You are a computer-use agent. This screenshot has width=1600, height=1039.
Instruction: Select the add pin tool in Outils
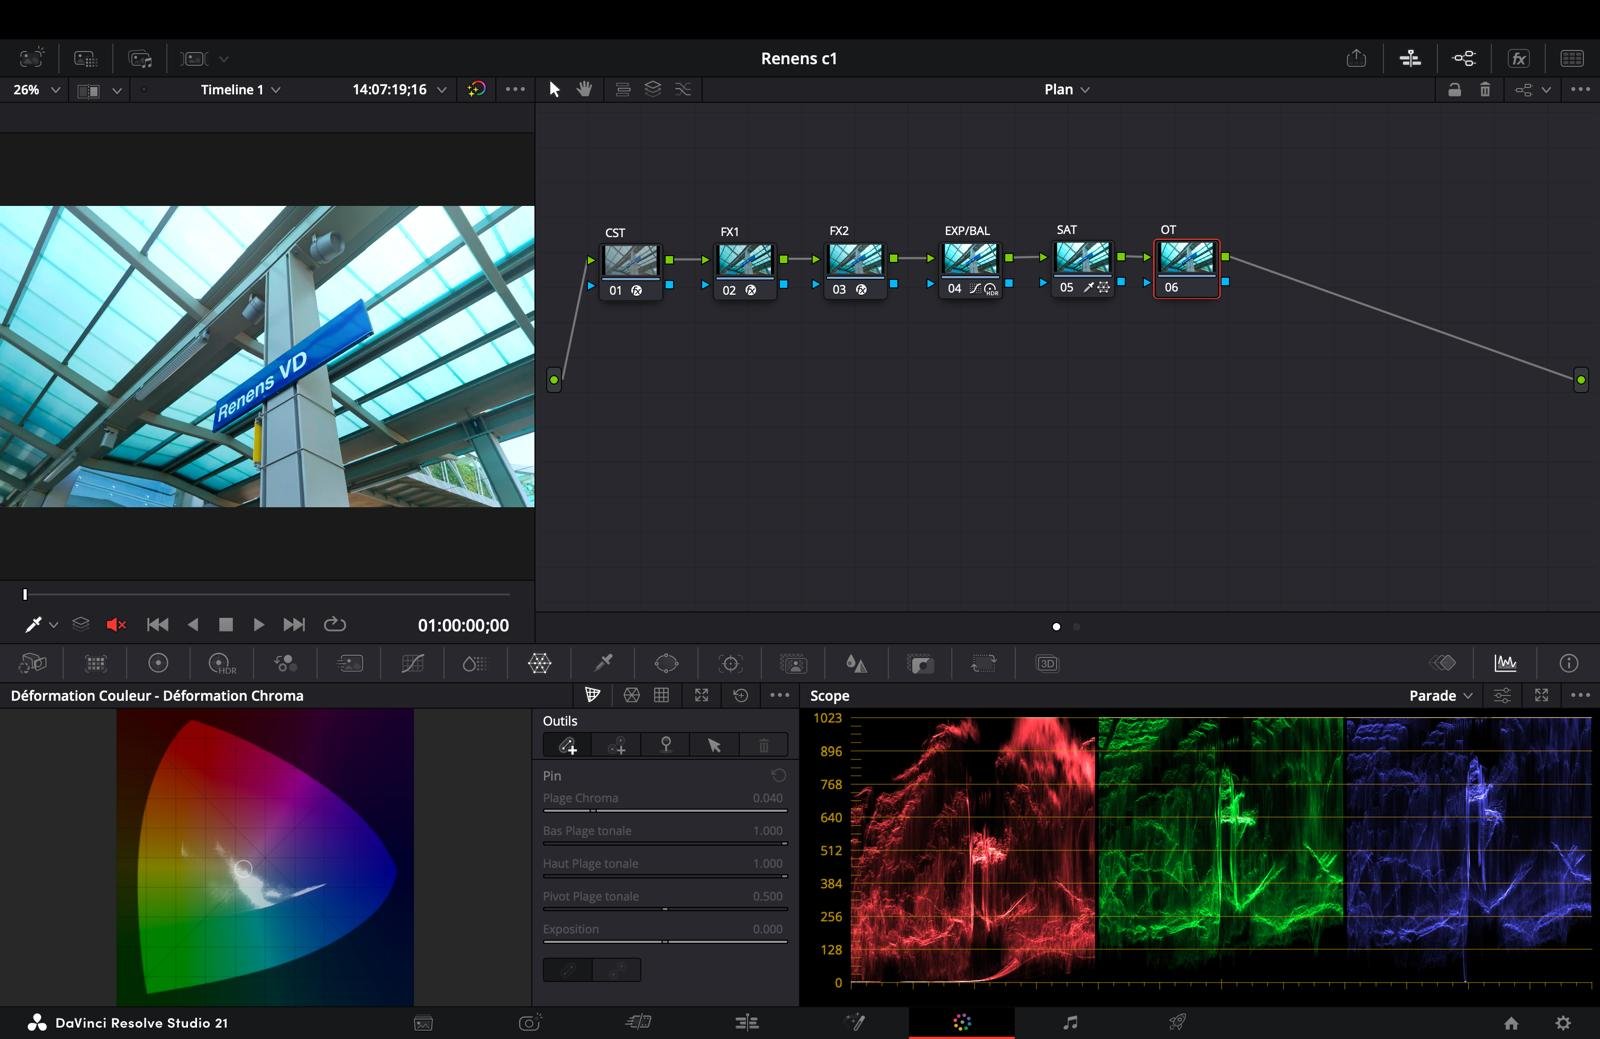coord(568,745)
